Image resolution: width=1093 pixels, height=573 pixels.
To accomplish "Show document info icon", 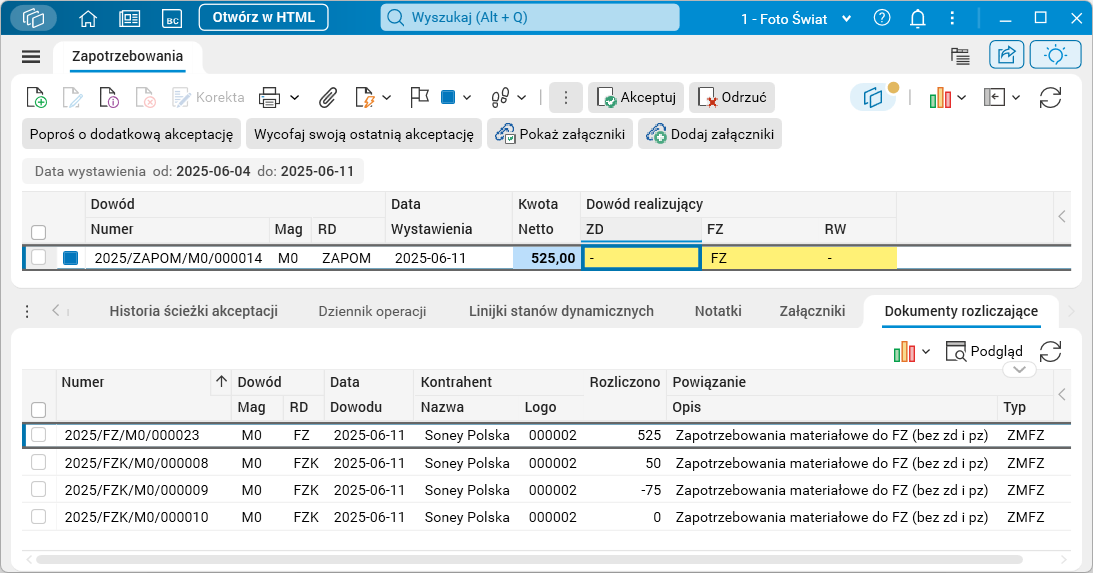I will (109, 98).
